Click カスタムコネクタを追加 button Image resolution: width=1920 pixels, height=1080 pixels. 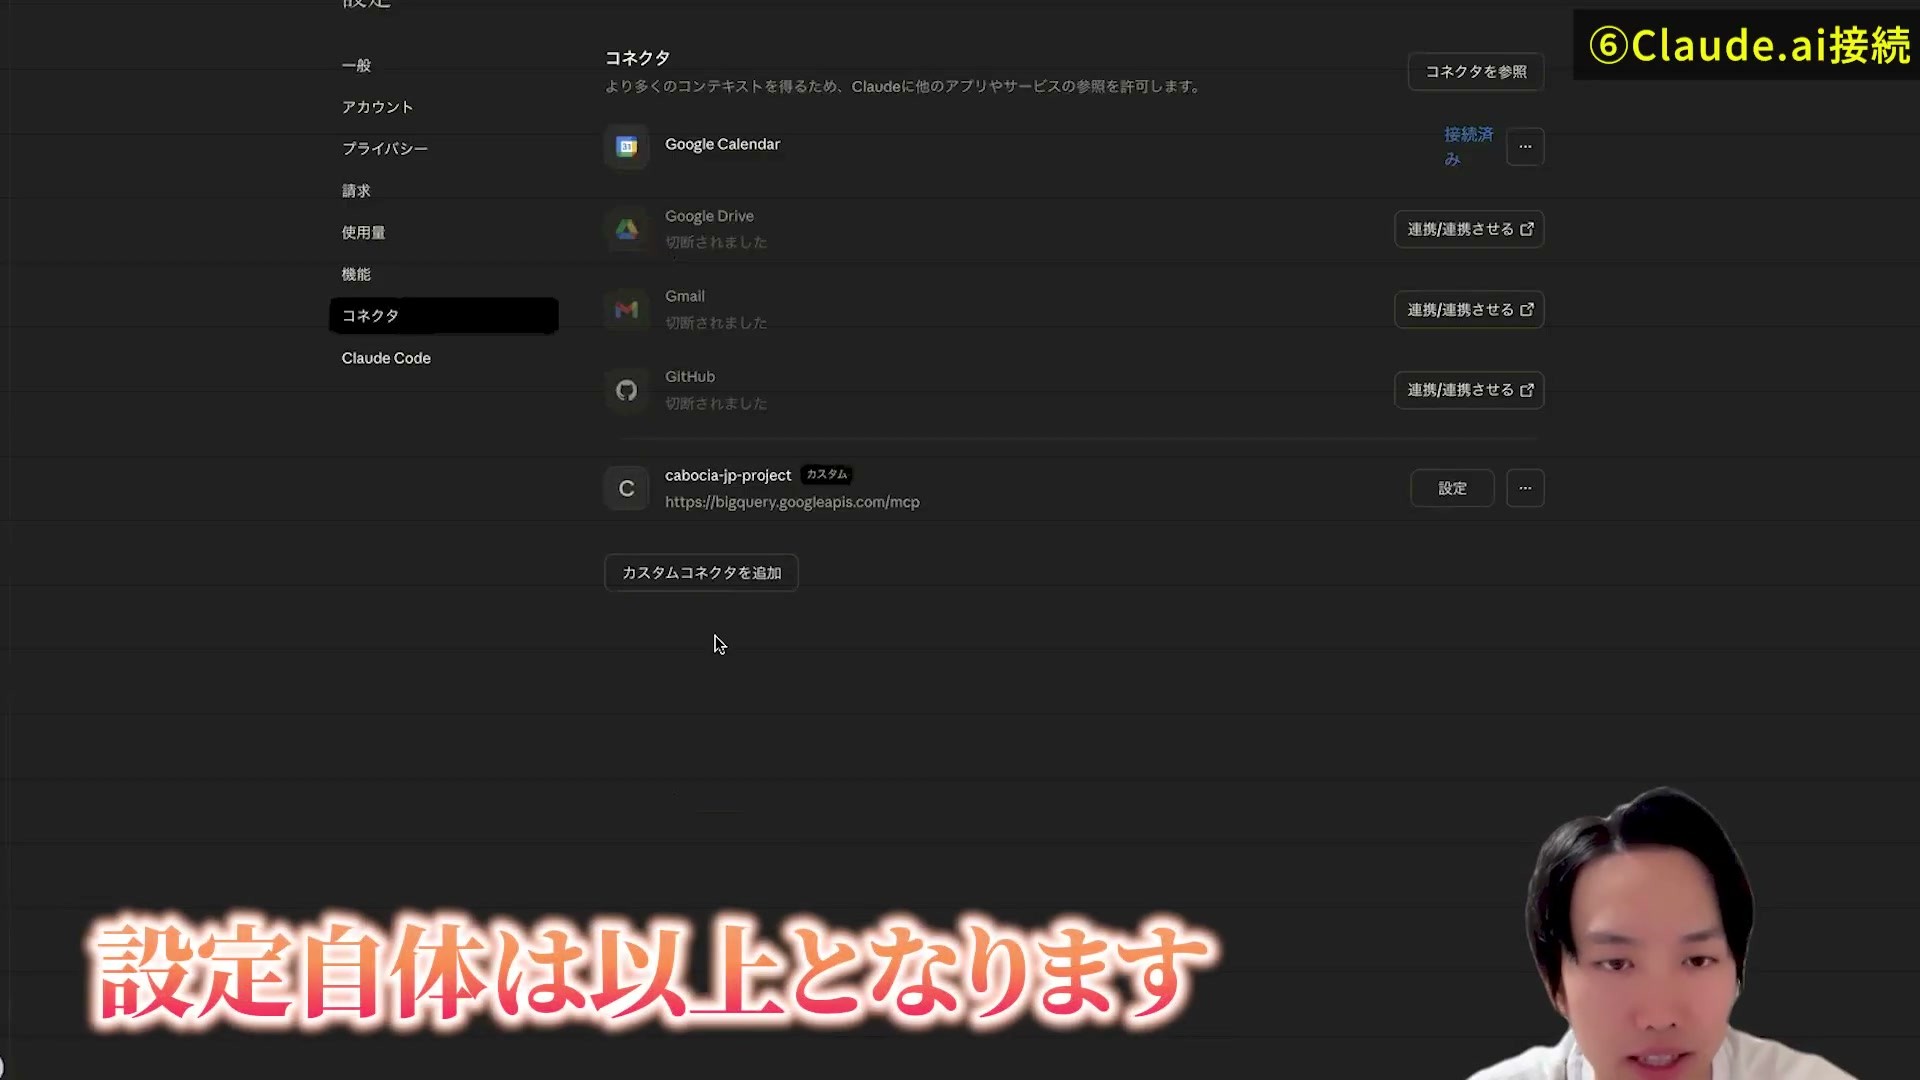[x=701, y=573]
